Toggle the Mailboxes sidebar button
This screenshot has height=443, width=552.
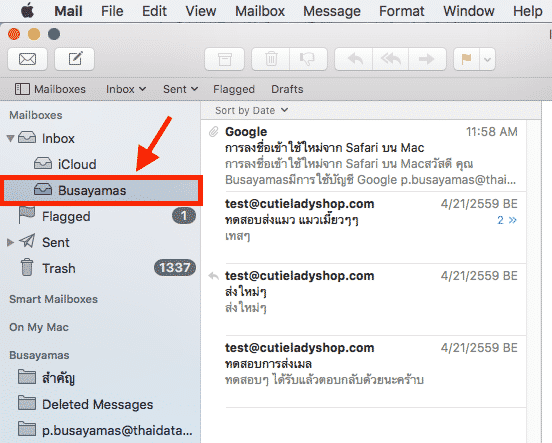50,89
